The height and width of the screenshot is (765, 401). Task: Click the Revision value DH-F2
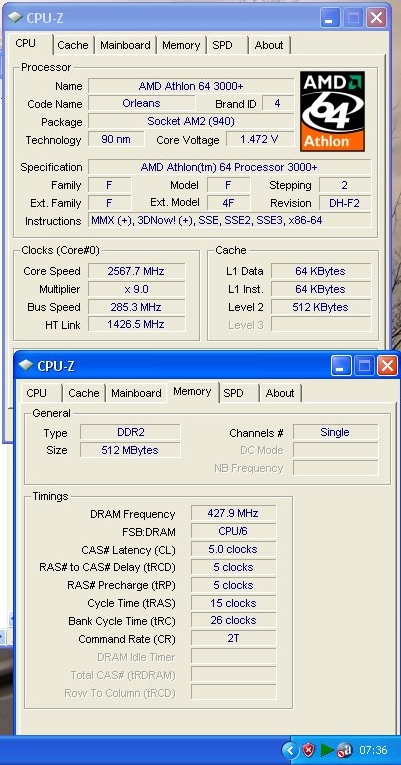pos(345,202)
